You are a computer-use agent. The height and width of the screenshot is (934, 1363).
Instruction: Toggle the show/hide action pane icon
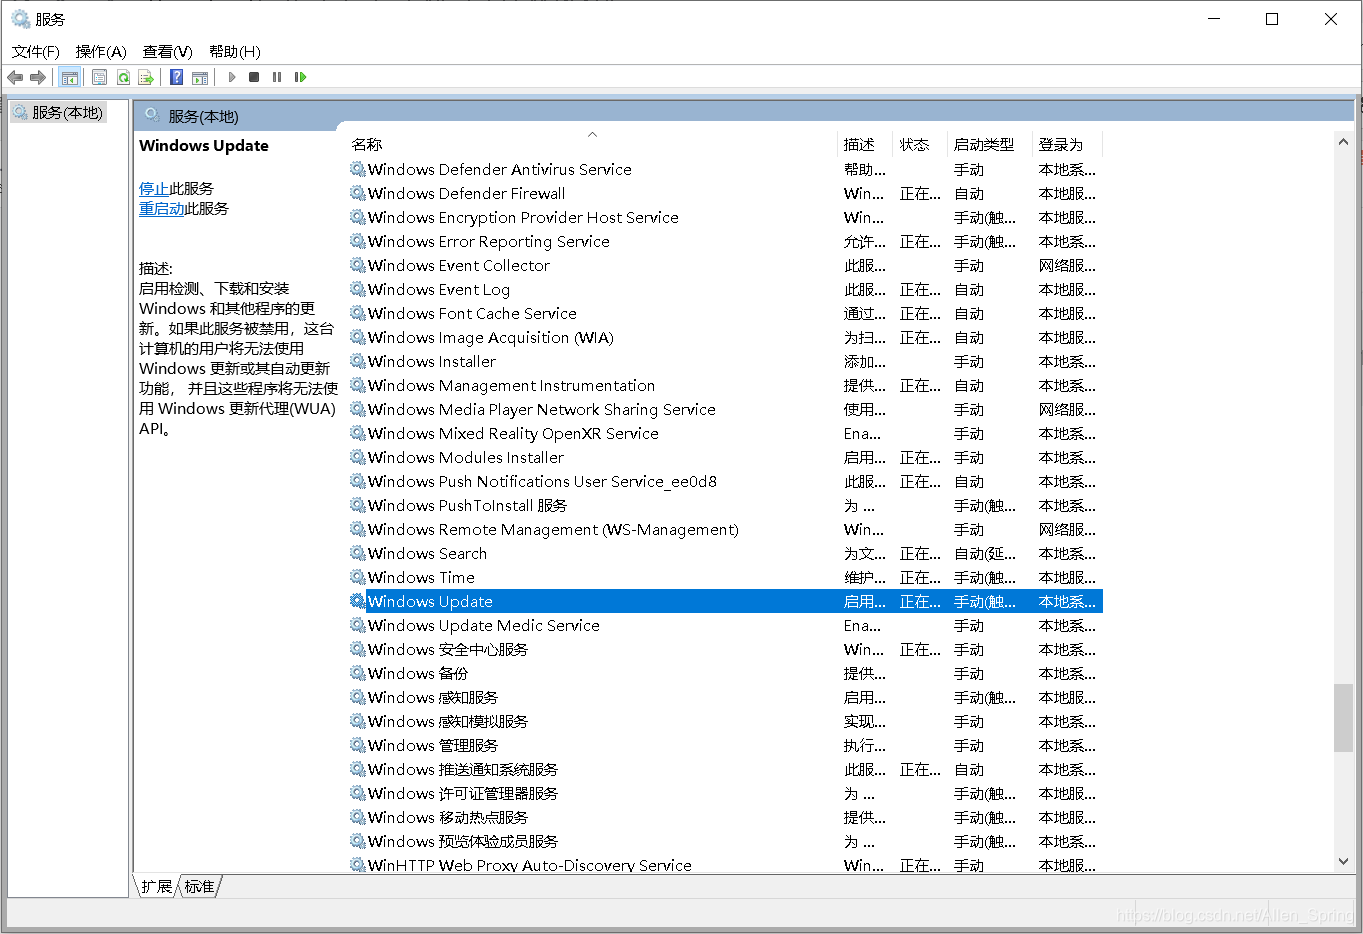tap(200, 77)
